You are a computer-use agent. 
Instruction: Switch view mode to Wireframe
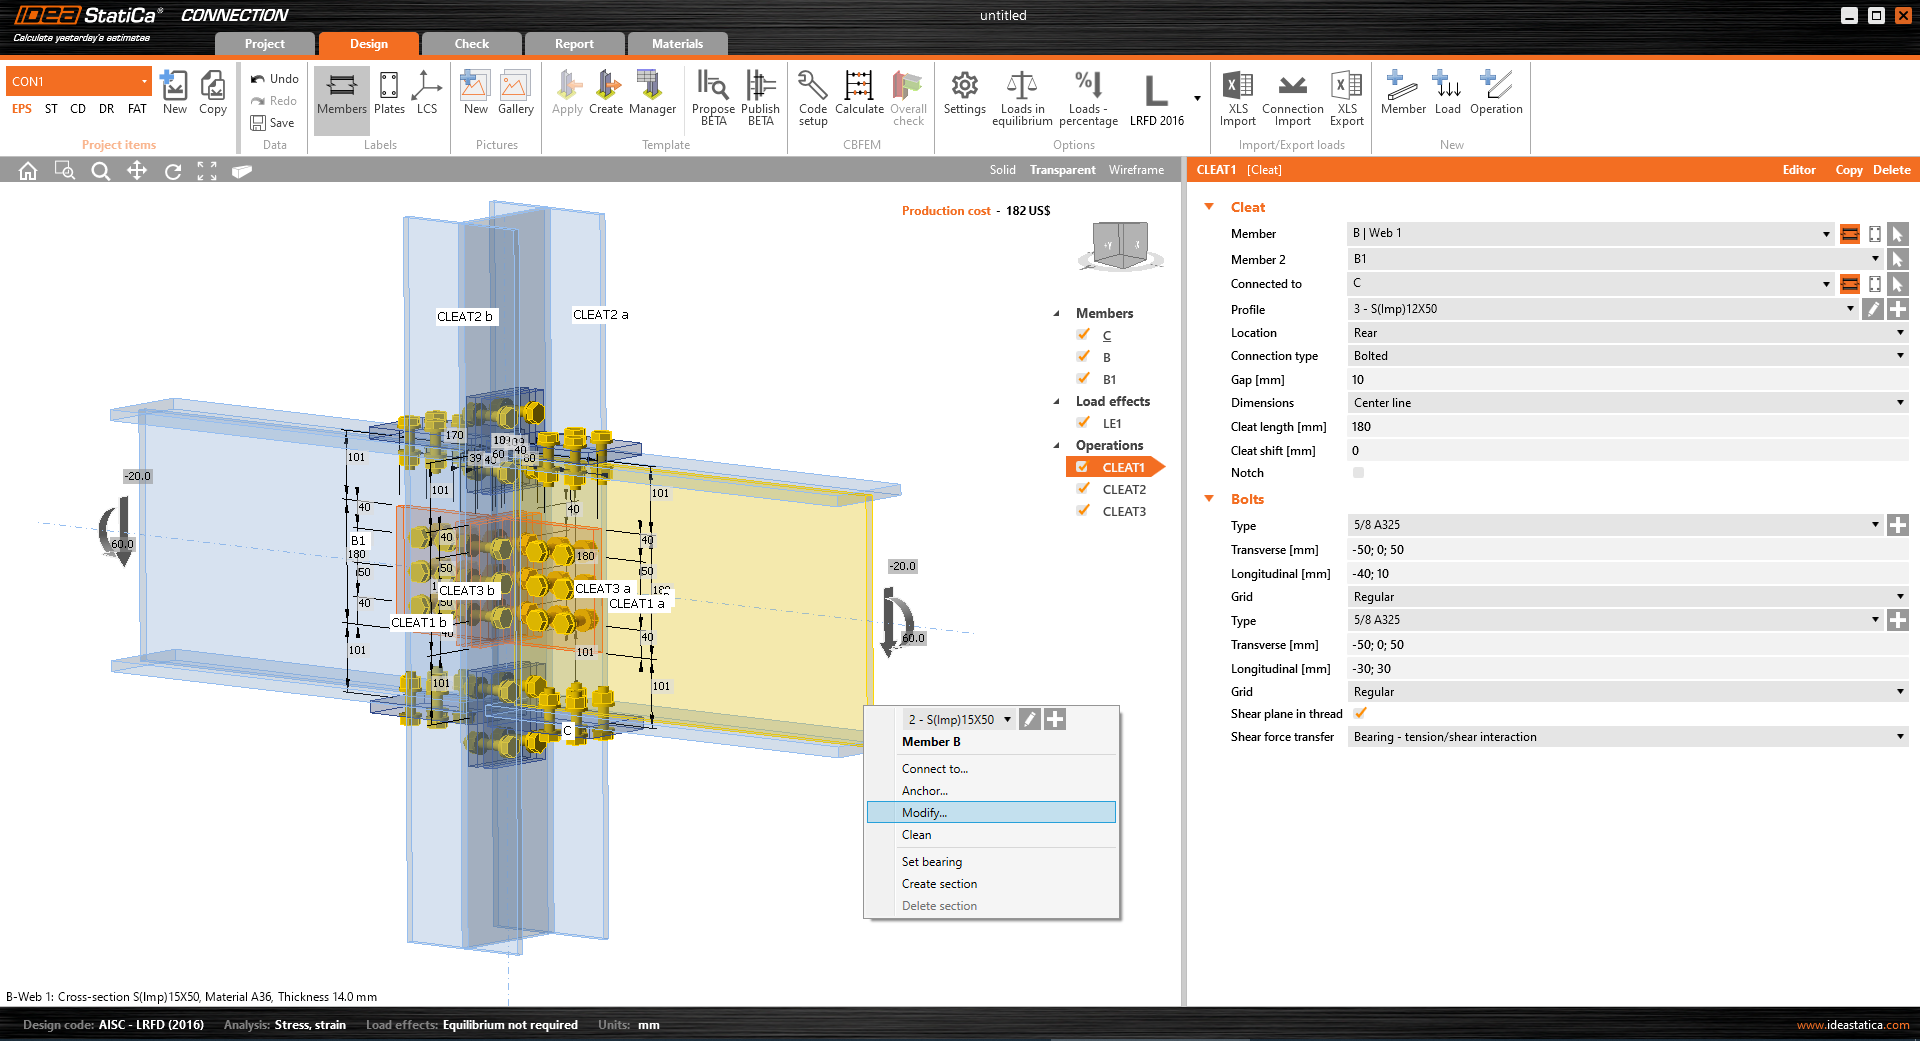click(1136, 170)
